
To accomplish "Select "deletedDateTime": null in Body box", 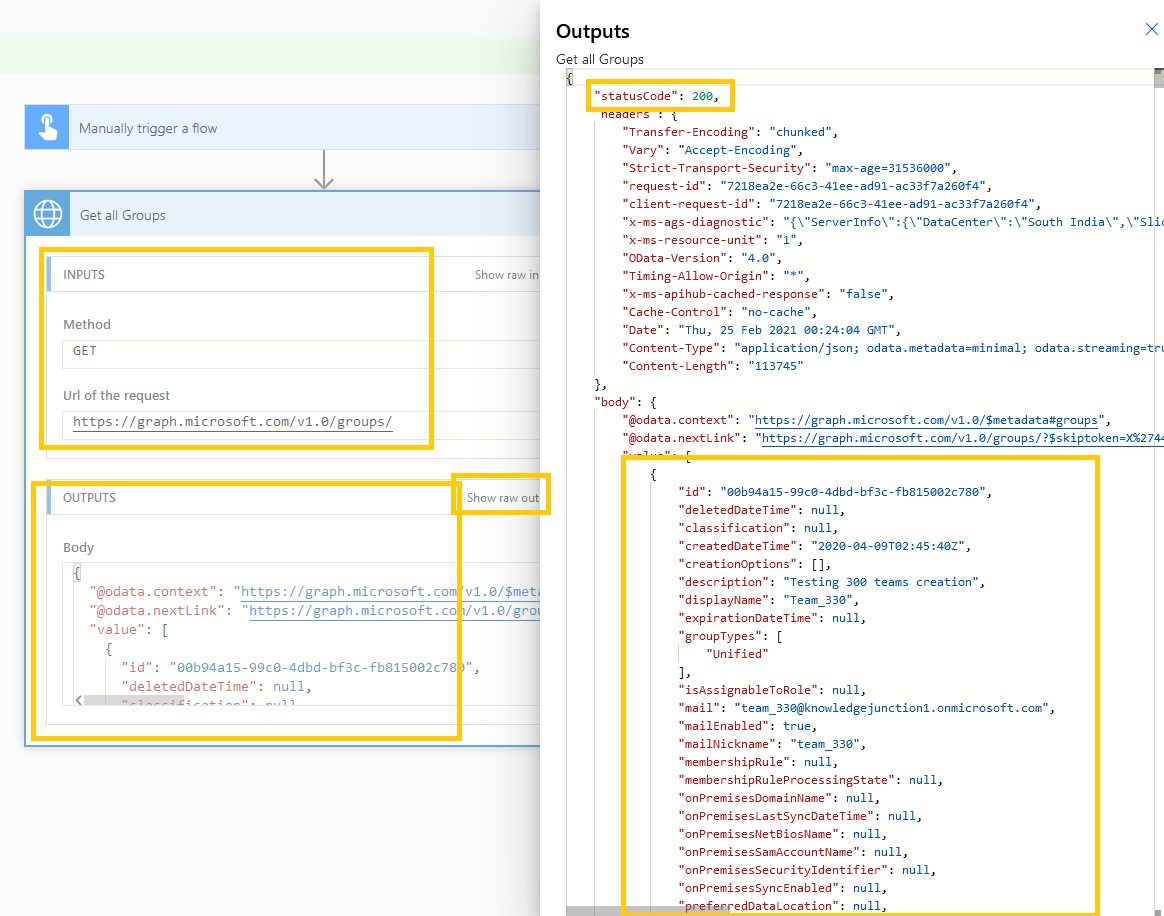I will (x=216, y=687).
